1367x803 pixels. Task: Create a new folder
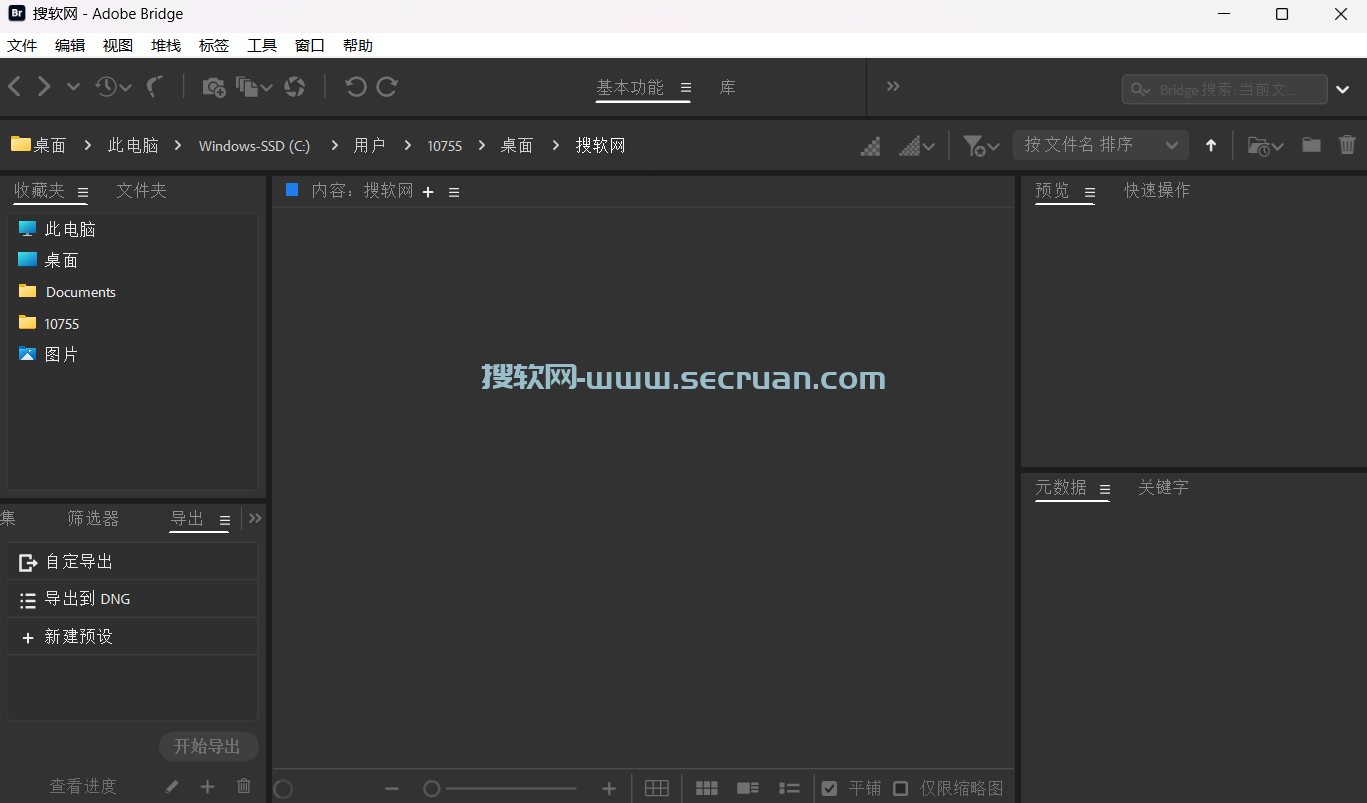pos(1311,145)
